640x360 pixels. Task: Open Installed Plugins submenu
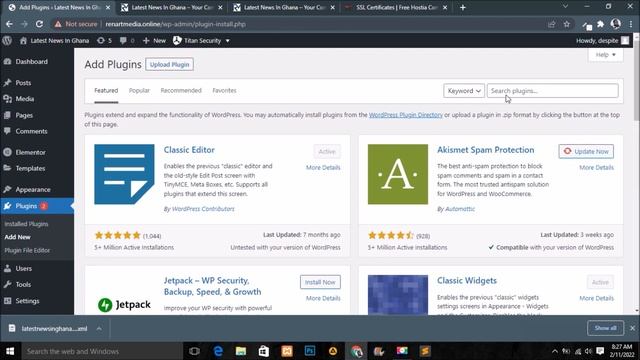point(26,224)
